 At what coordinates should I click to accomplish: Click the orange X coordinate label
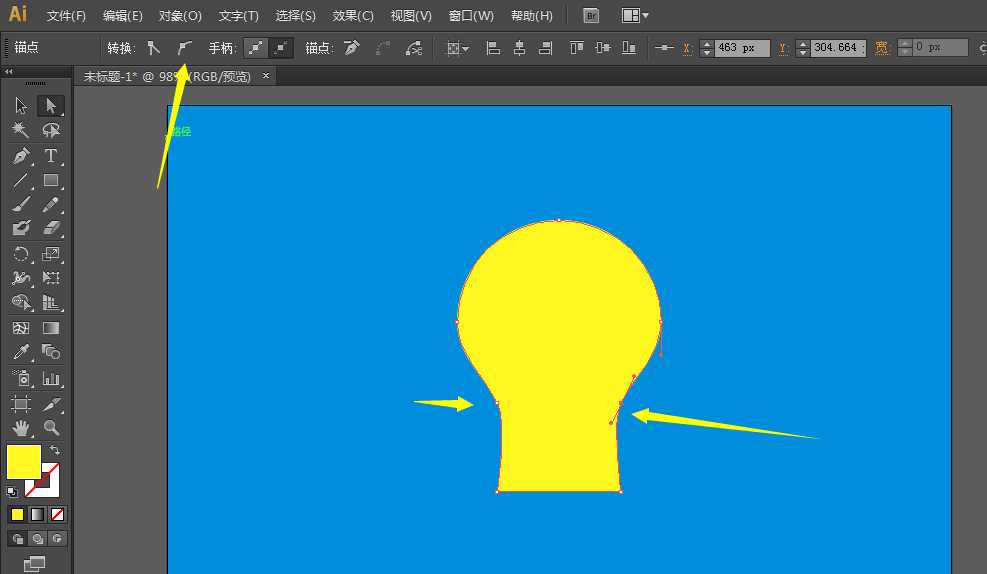pos(687,47)
